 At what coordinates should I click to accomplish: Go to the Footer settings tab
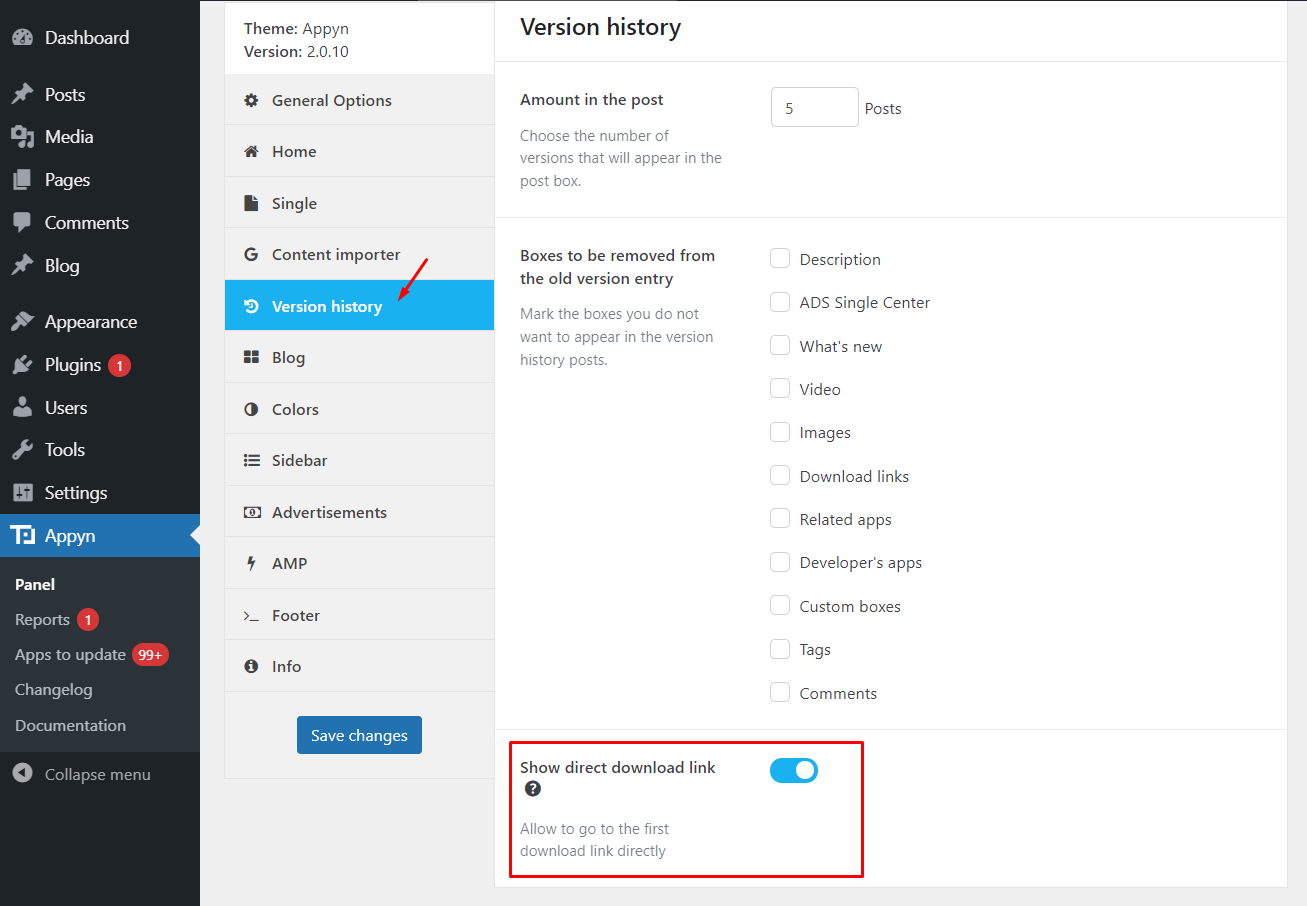359,615
